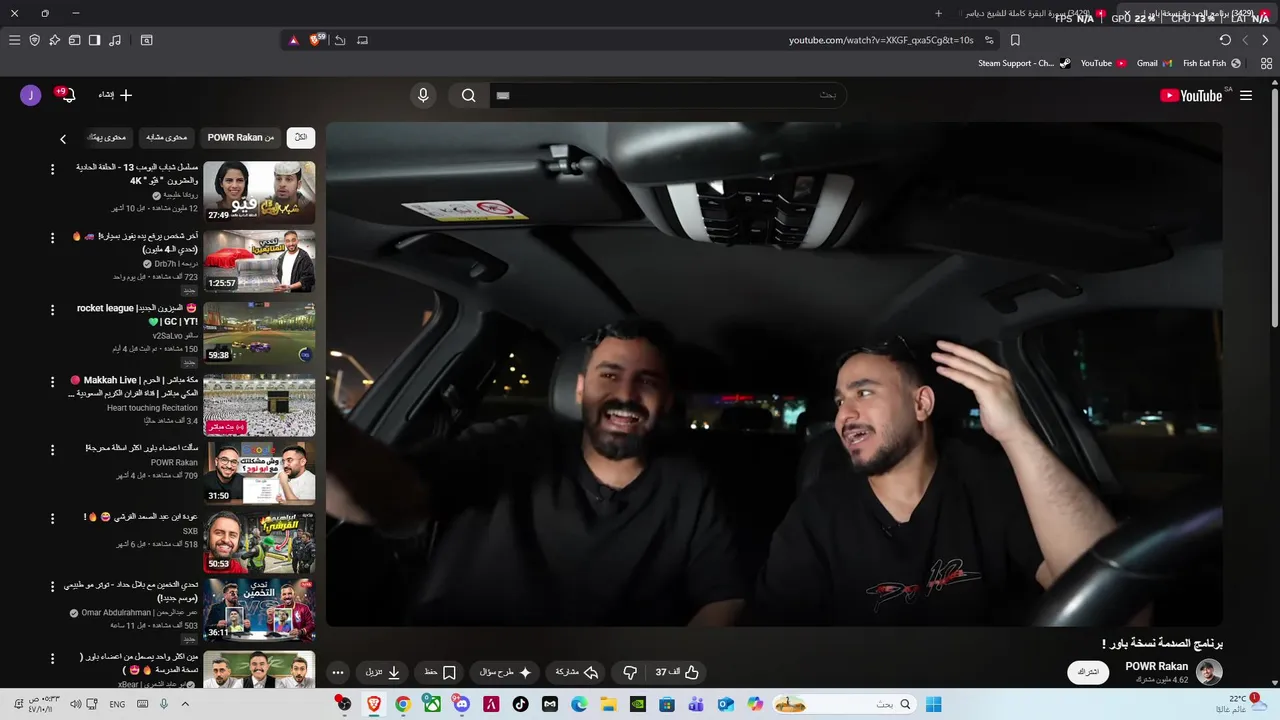Viewport: 1280px width, 720px height.
Task: Open TikTok from the taskbar
Action: (520, 704)
